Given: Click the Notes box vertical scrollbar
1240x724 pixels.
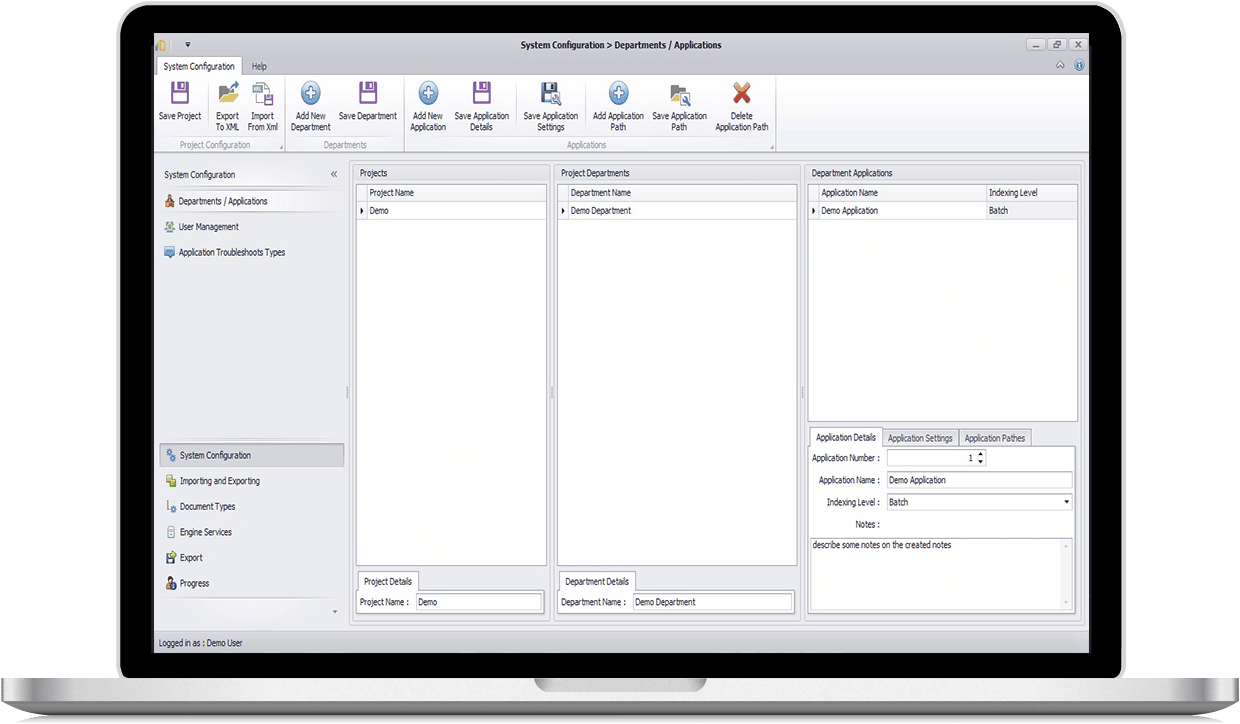Looking at the screenshot, I should [x=1067, y=573].
